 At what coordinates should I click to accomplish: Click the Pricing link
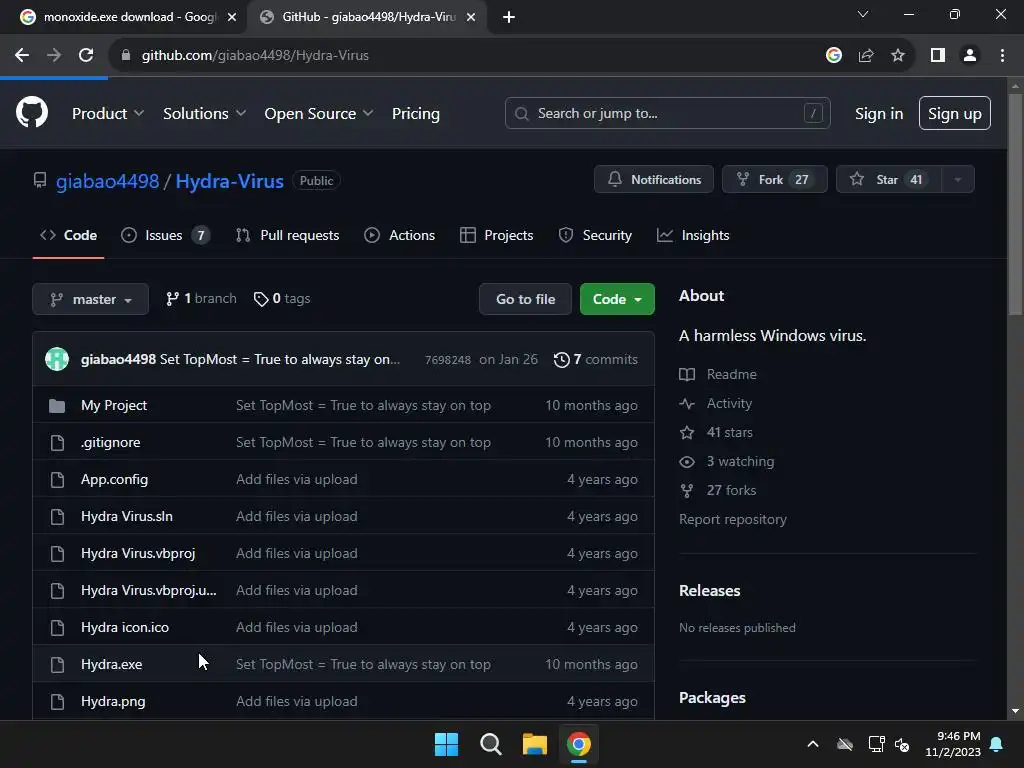pos(416,114)
